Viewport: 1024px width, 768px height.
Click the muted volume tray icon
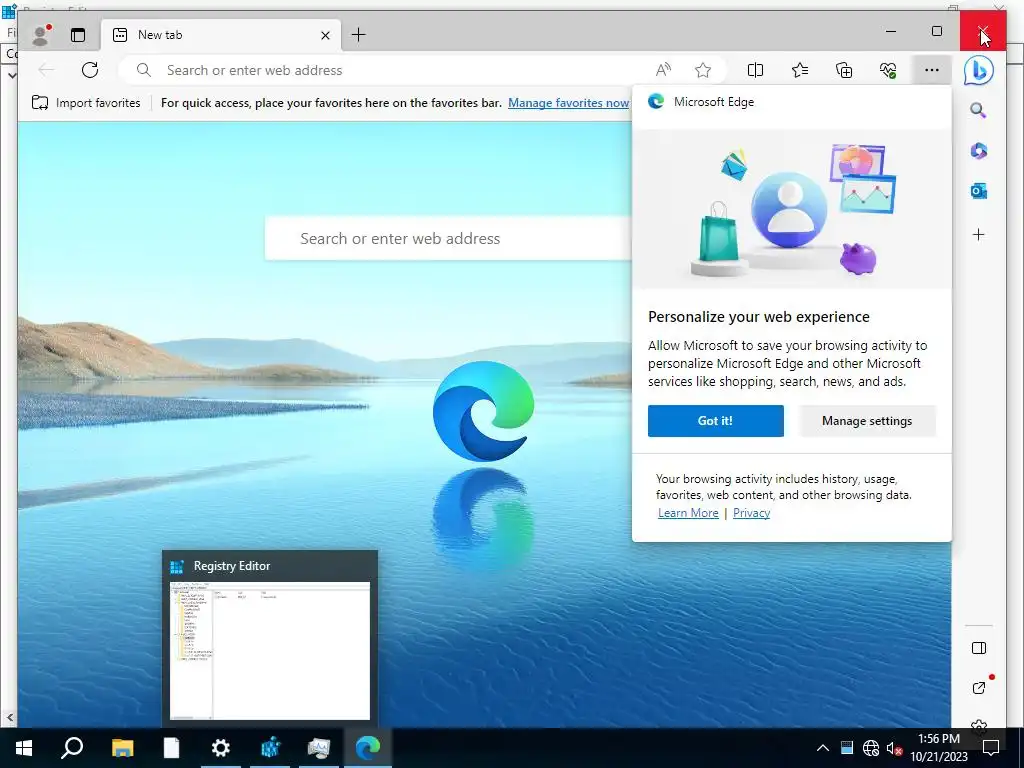click(x=893, y=748)
